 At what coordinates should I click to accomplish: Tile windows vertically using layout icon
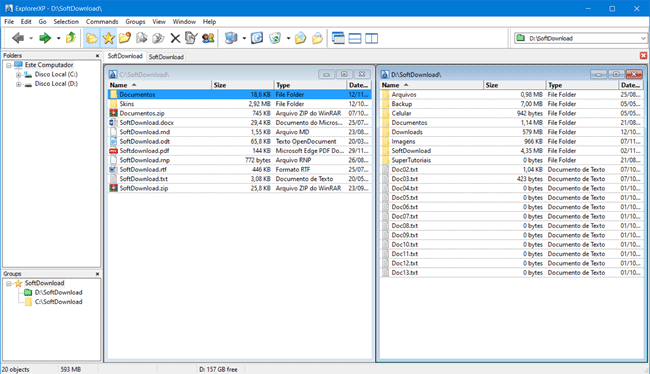click(371, 39)
